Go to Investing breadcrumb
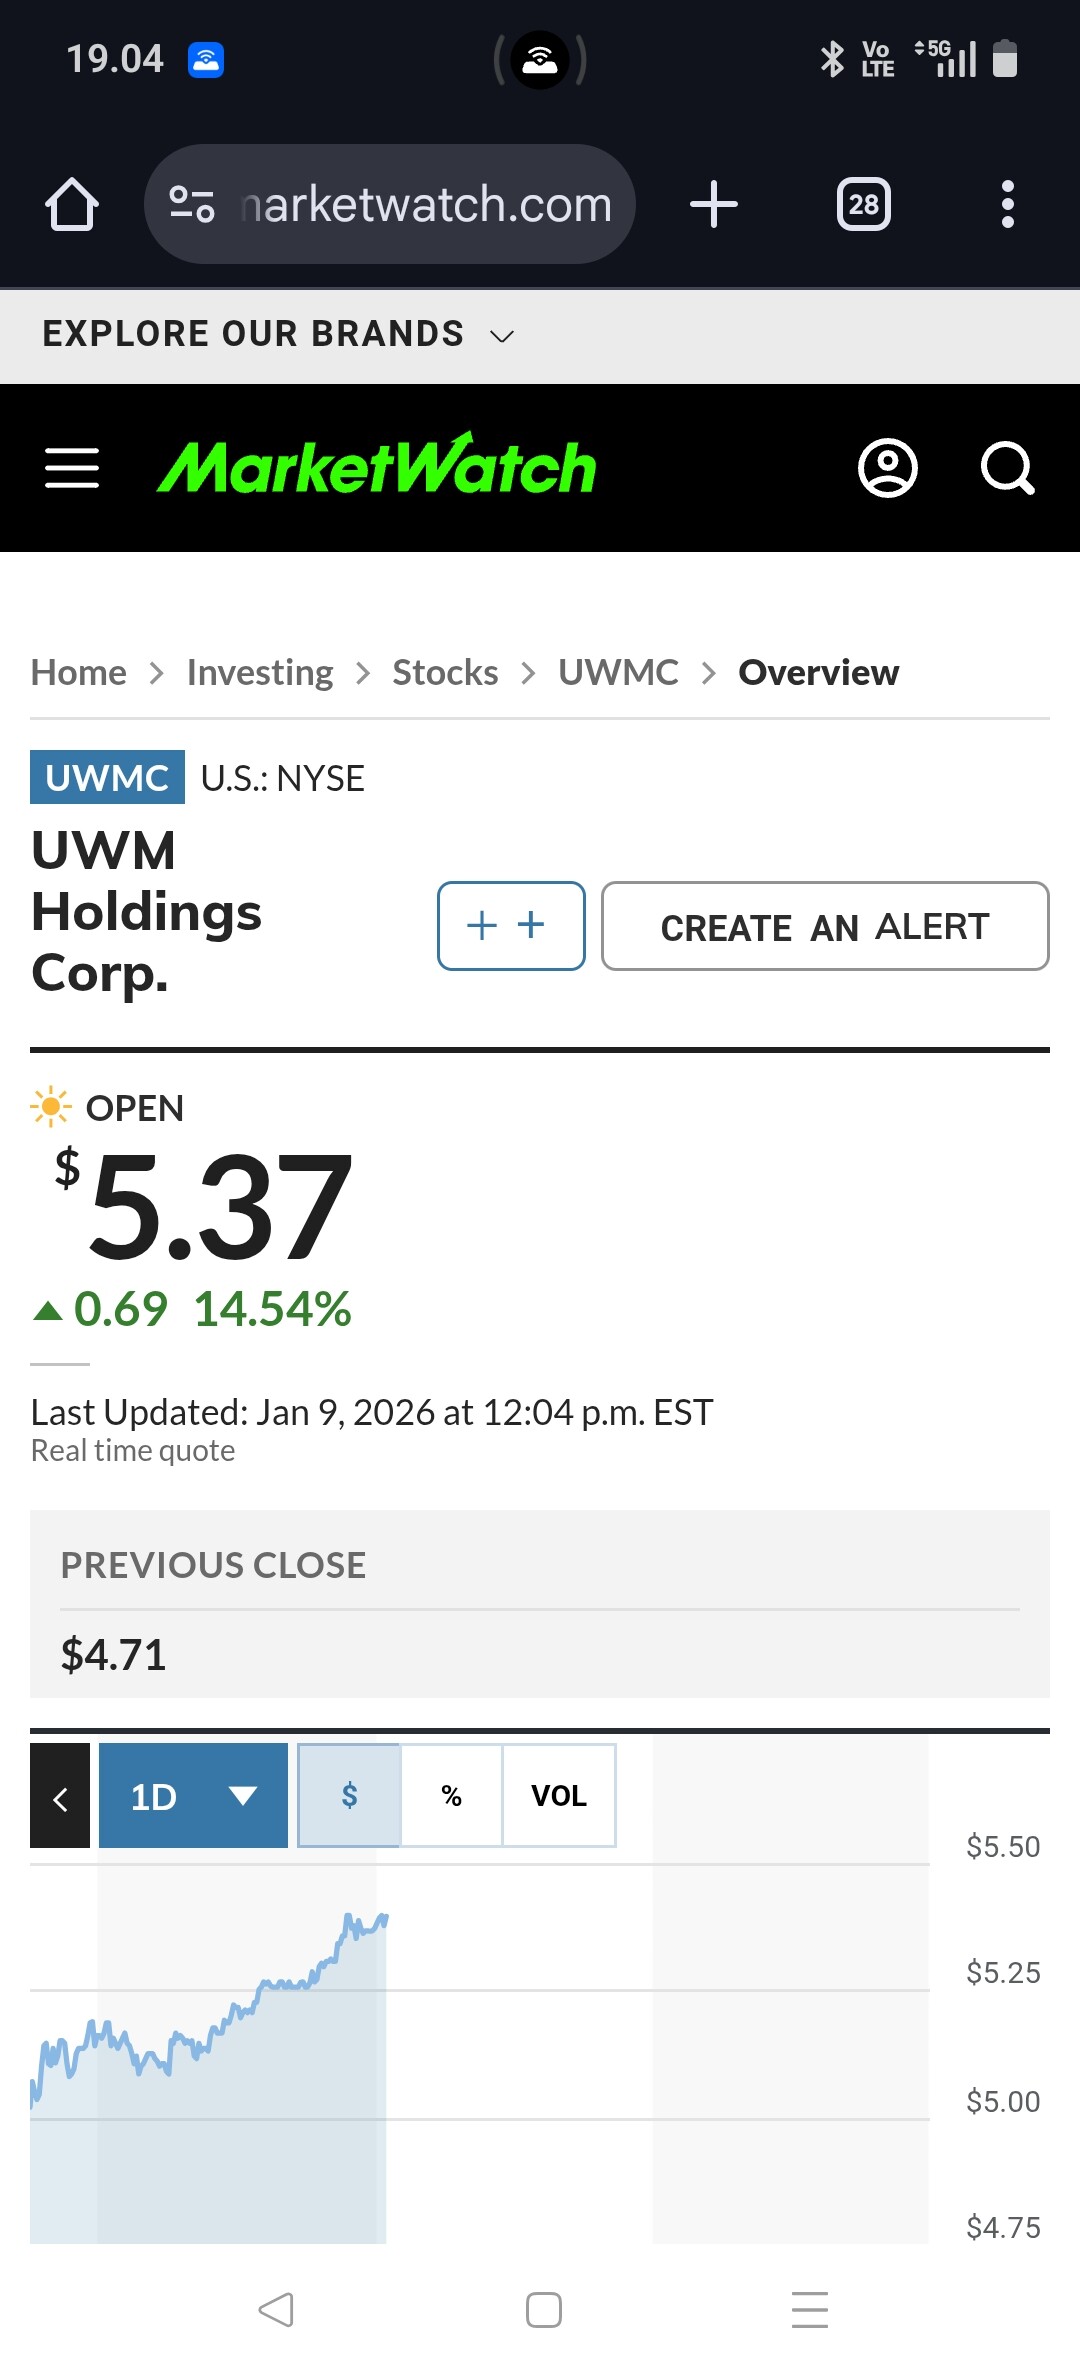This screenshot has width=1080, height=2376. (260, 673)
